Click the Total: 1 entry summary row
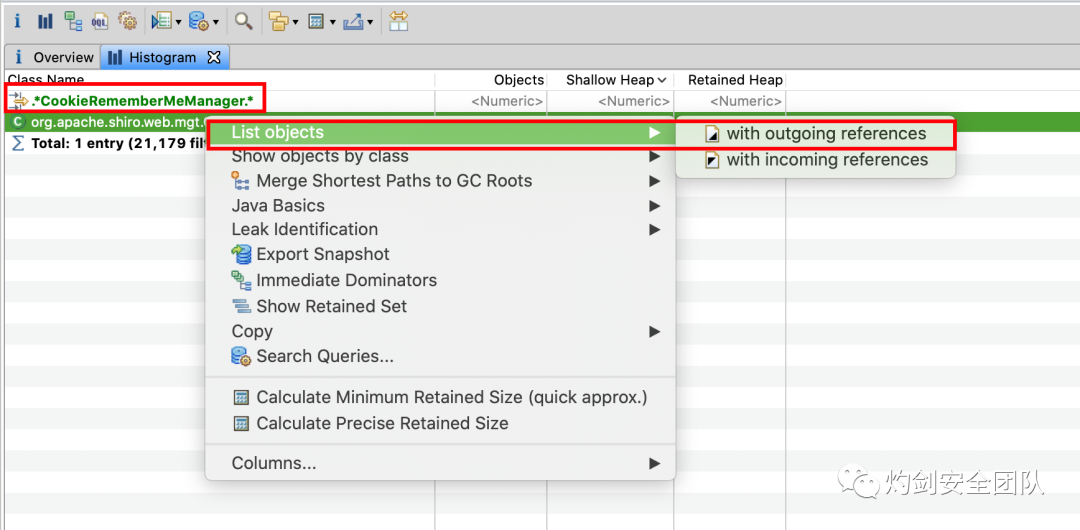This screenshot has width=1080, height=530. click(109, 144)
